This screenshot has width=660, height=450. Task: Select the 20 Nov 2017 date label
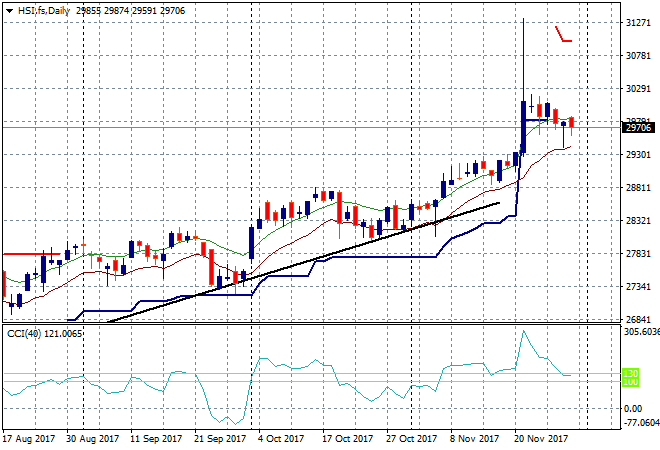pyautogui.click(x=540, y=438)
